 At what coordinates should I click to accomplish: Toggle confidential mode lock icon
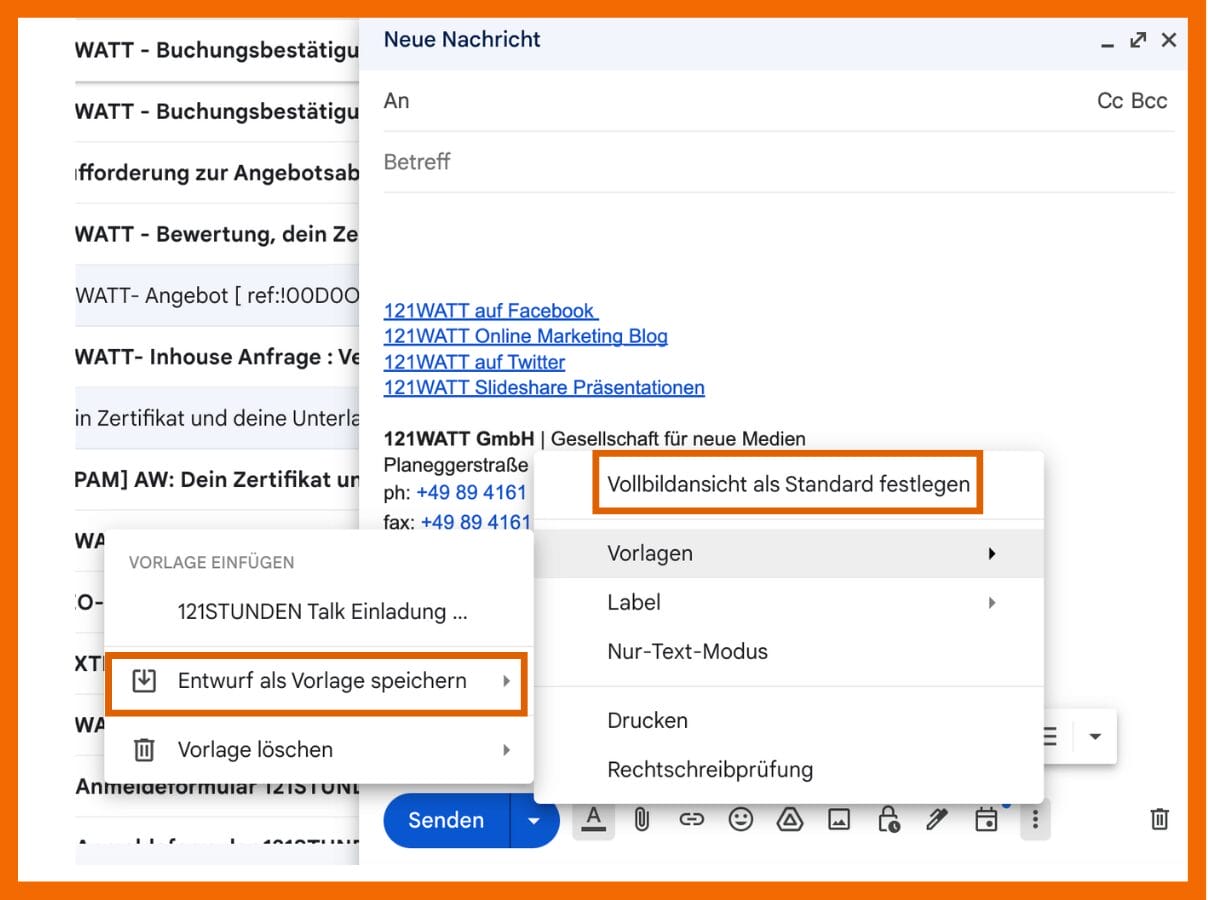[x=888, y=820]
